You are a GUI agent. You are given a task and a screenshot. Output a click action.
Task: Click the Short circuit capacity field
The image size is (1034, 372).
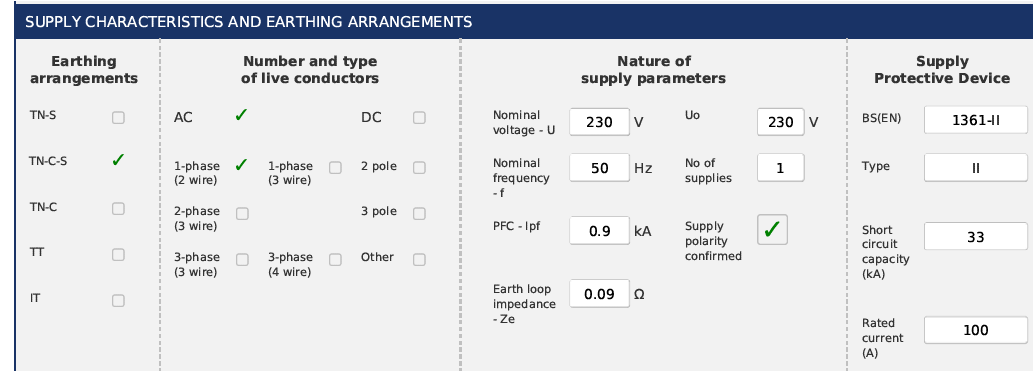pyautogui.click(x=976, y=237)
